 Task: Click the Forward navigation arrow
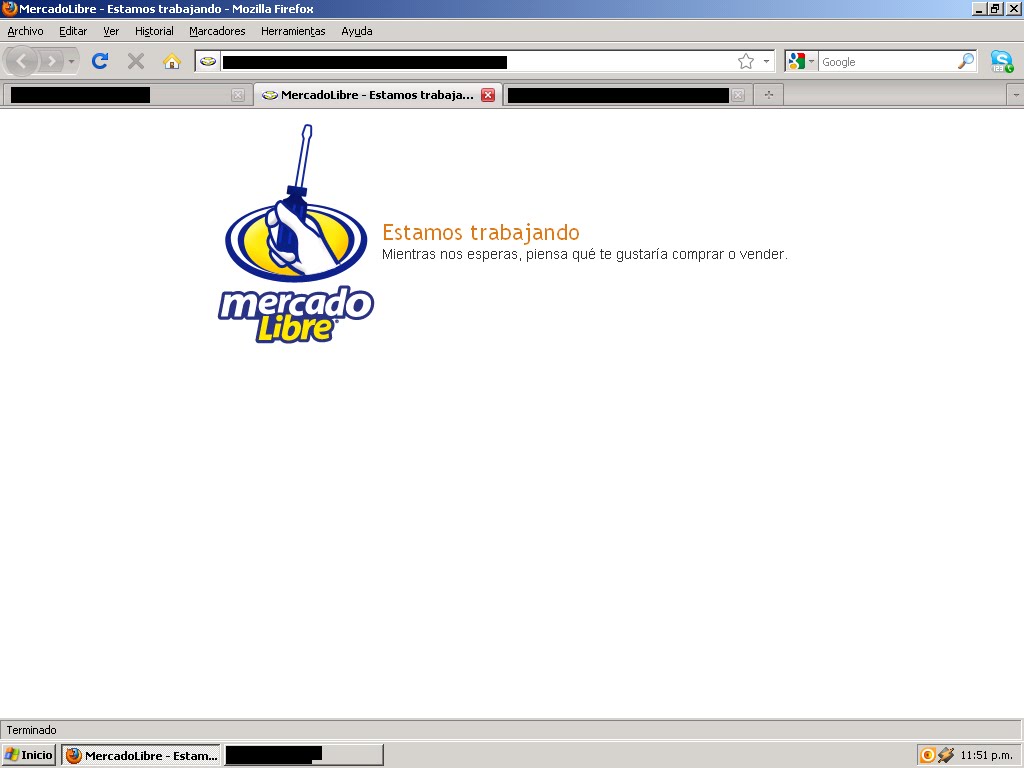52,61
